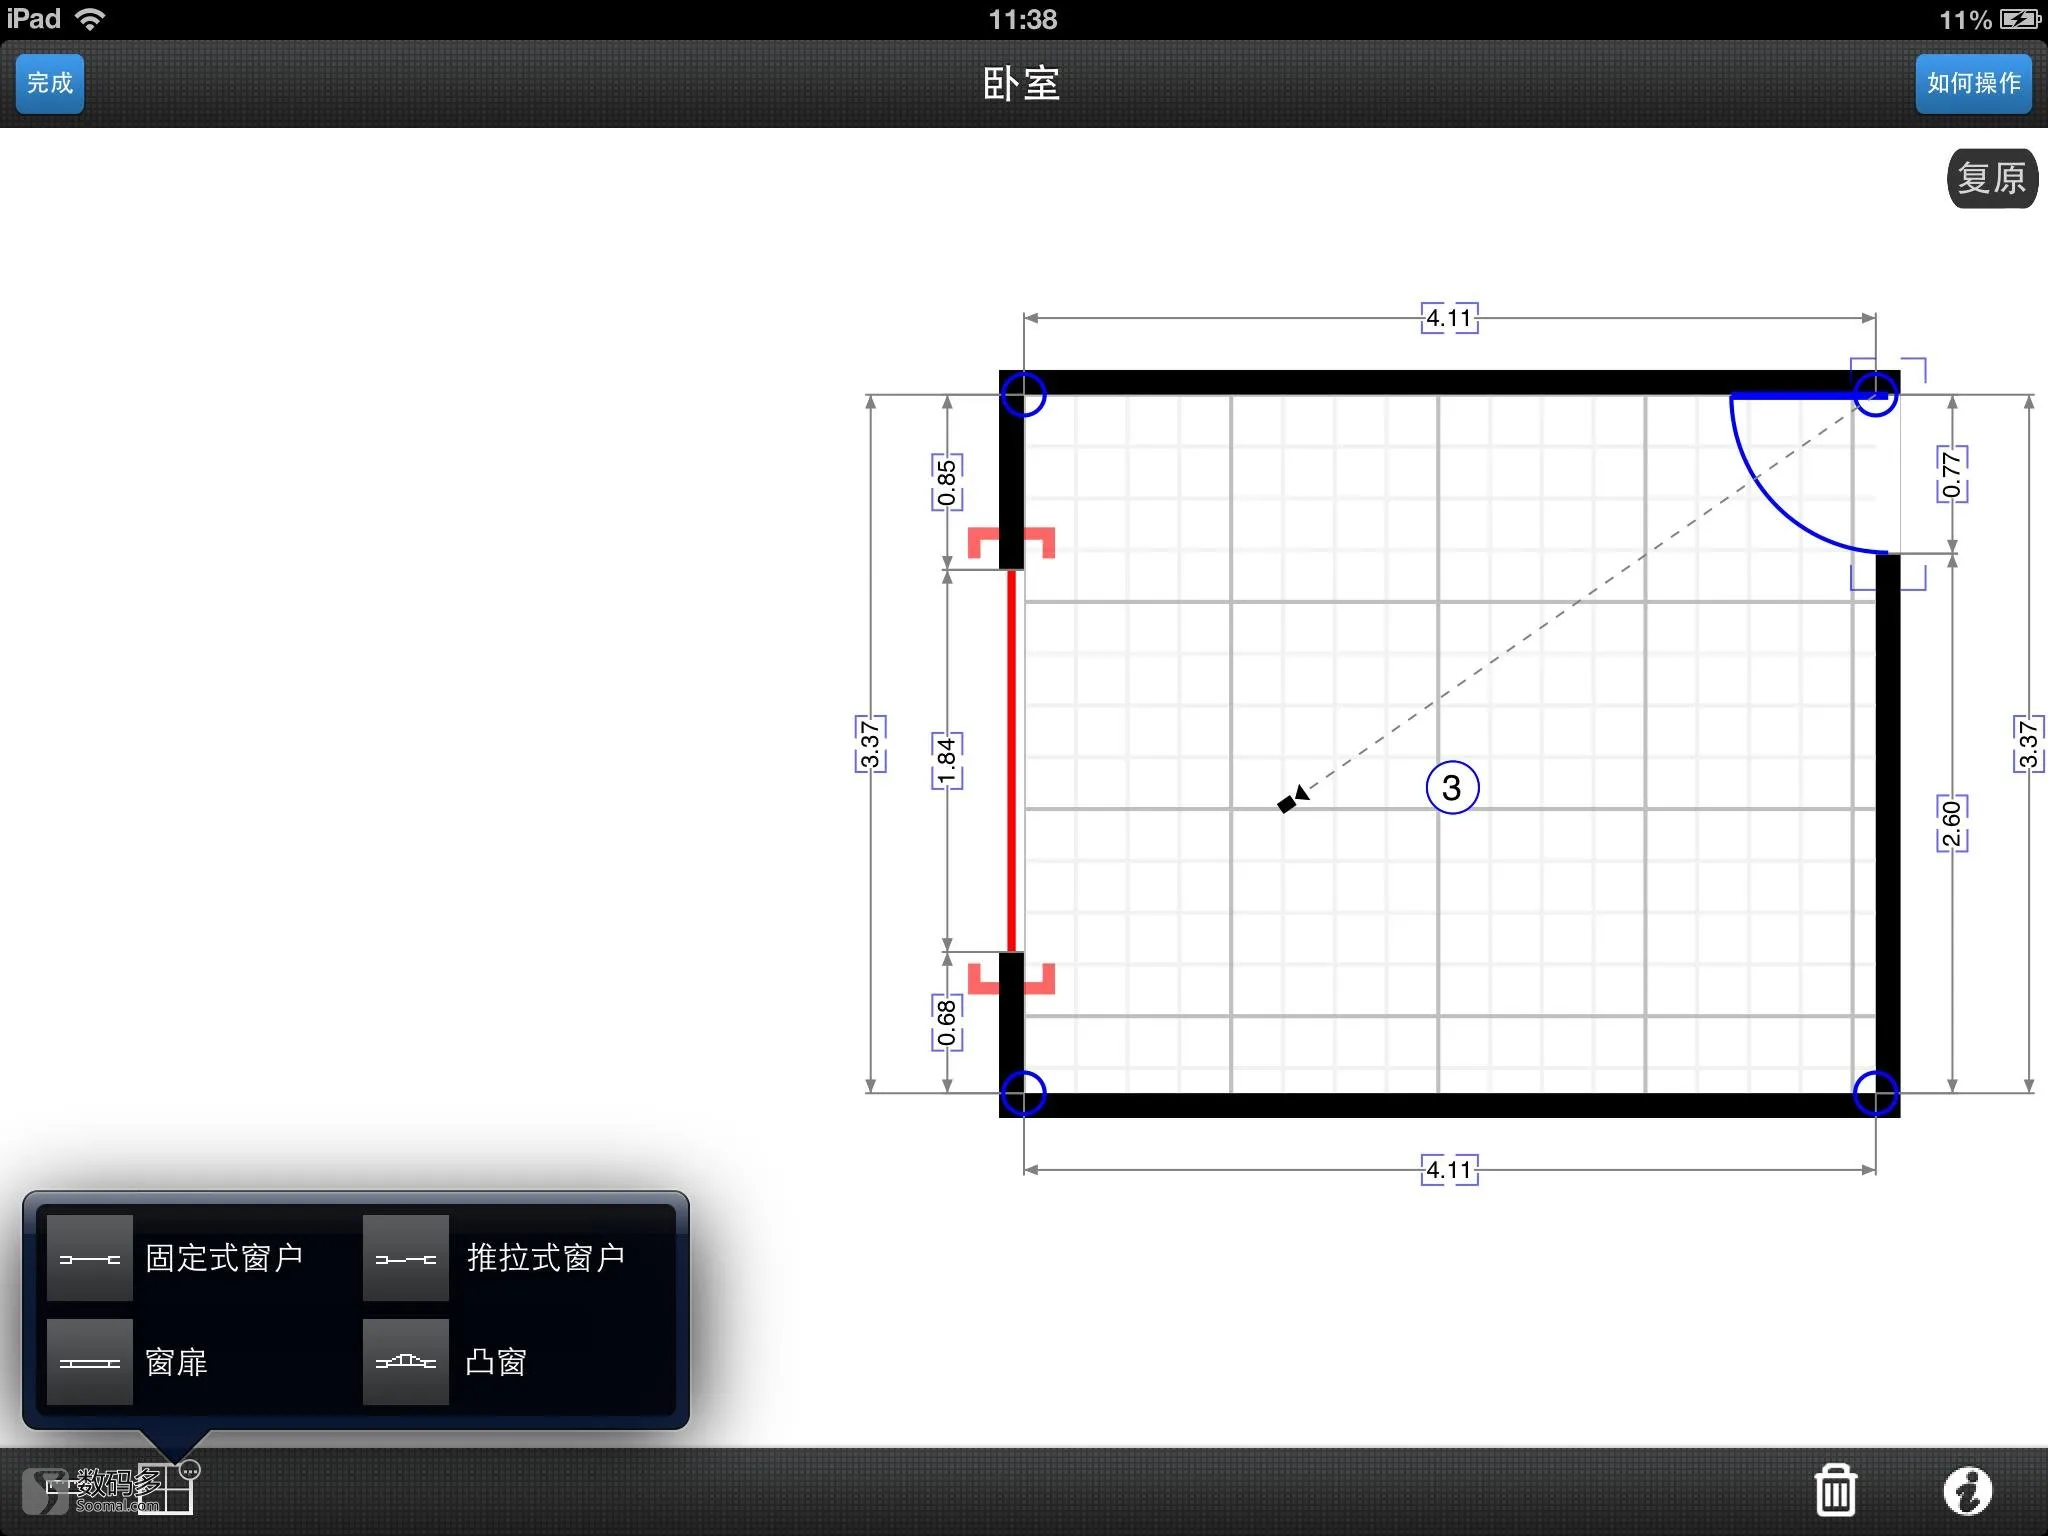Tap the upper red bracket window handle
This screenshot has width=2048, height=1536.
coord(1011,542)
